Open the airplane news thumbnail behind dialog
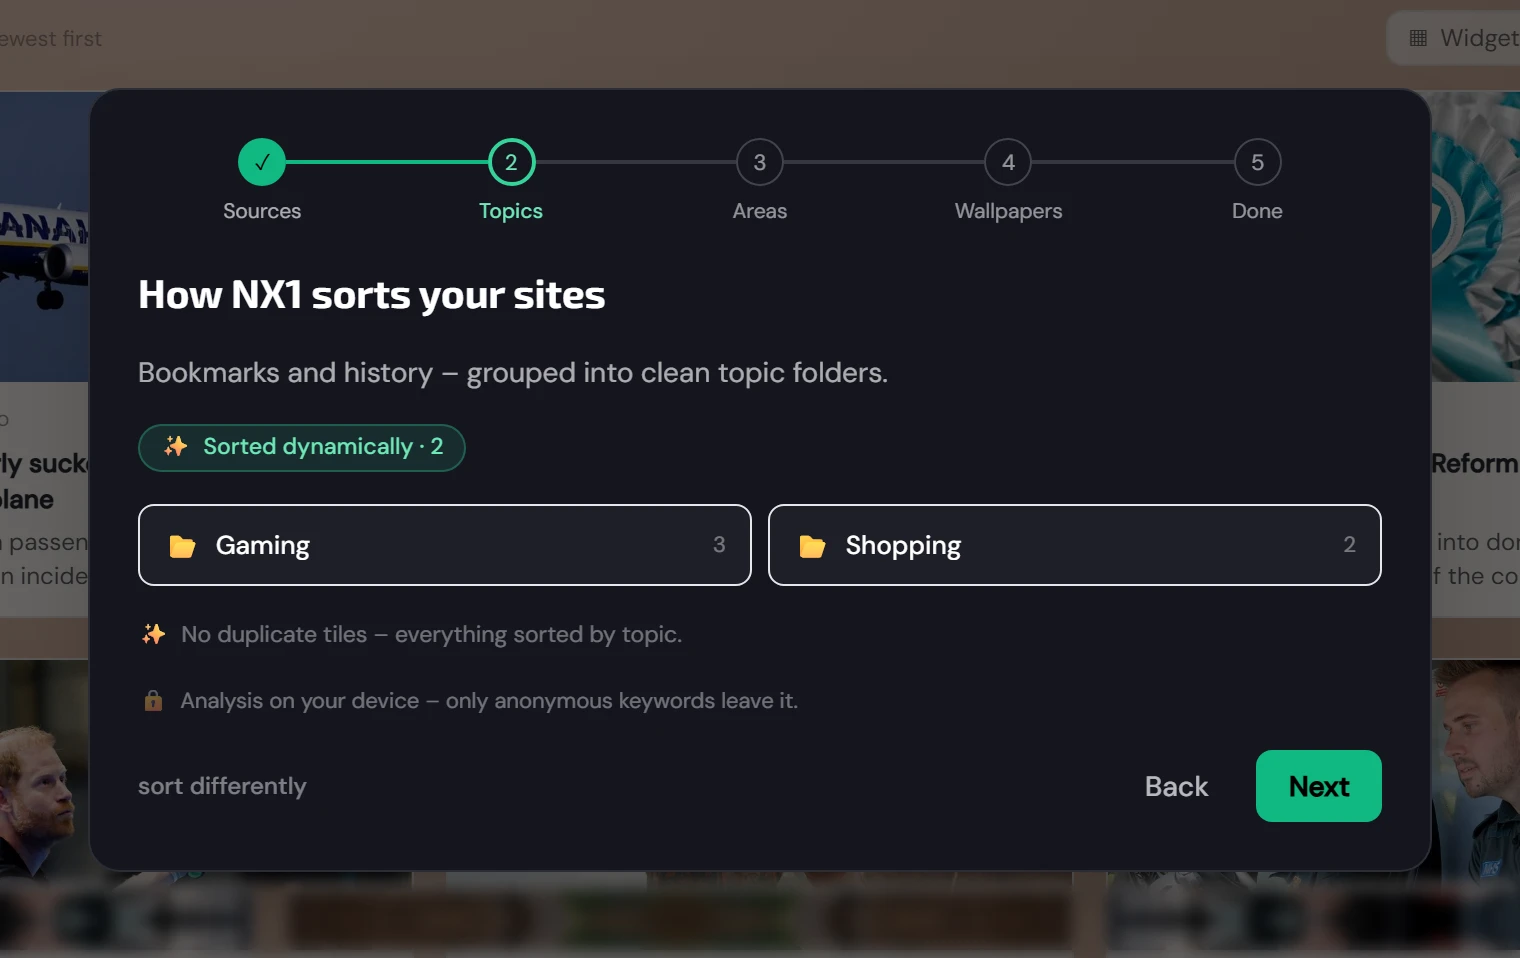The height and width of the screenshot is (958, 1520). 44,237
